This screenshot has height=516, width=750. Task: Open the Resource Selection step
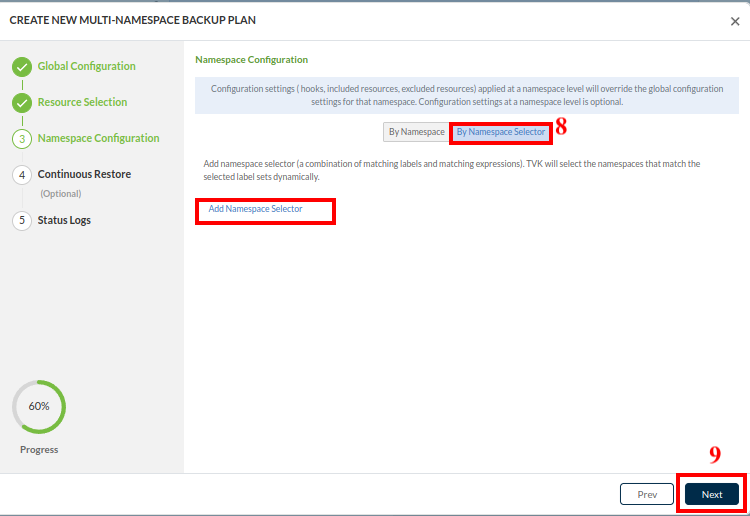click(82, 103)
